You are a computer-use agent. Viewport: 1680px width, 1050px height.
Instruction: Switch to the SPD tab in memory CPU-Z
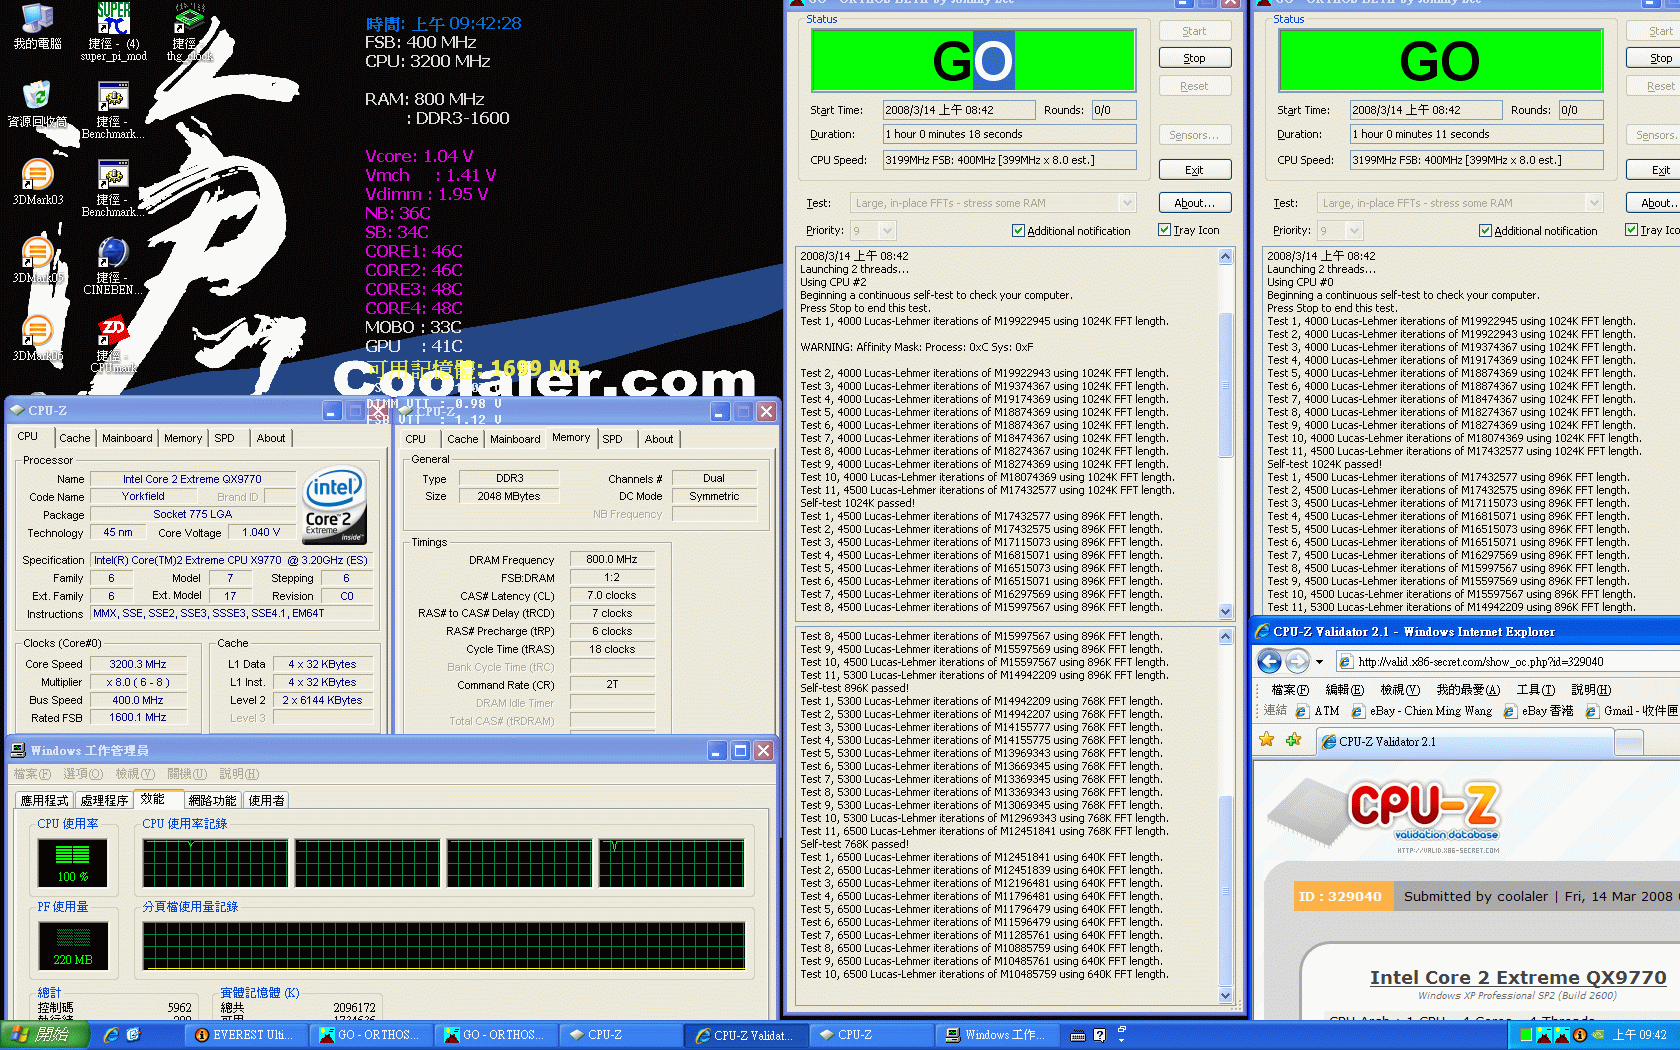[612, 439]
